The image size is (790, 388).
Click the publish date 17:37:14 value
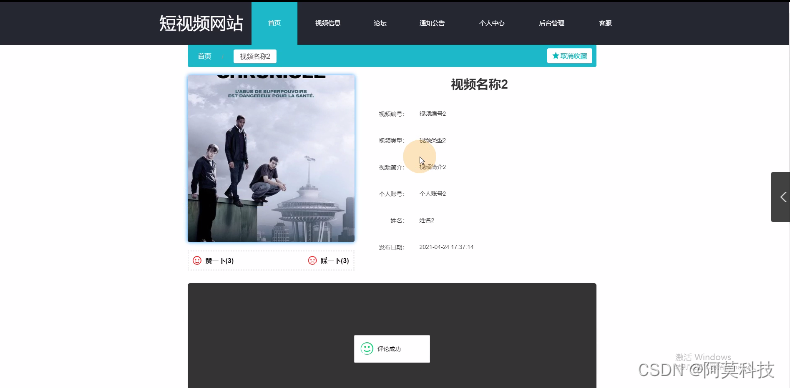click(x=446, y=247)
